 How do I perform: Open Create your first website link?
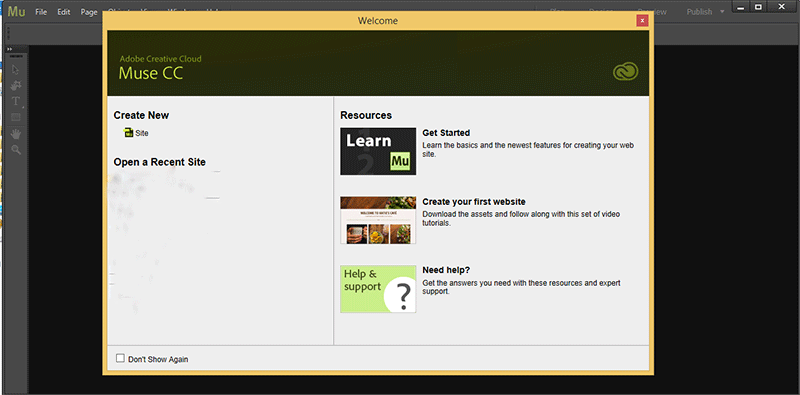tap(474, 202)
